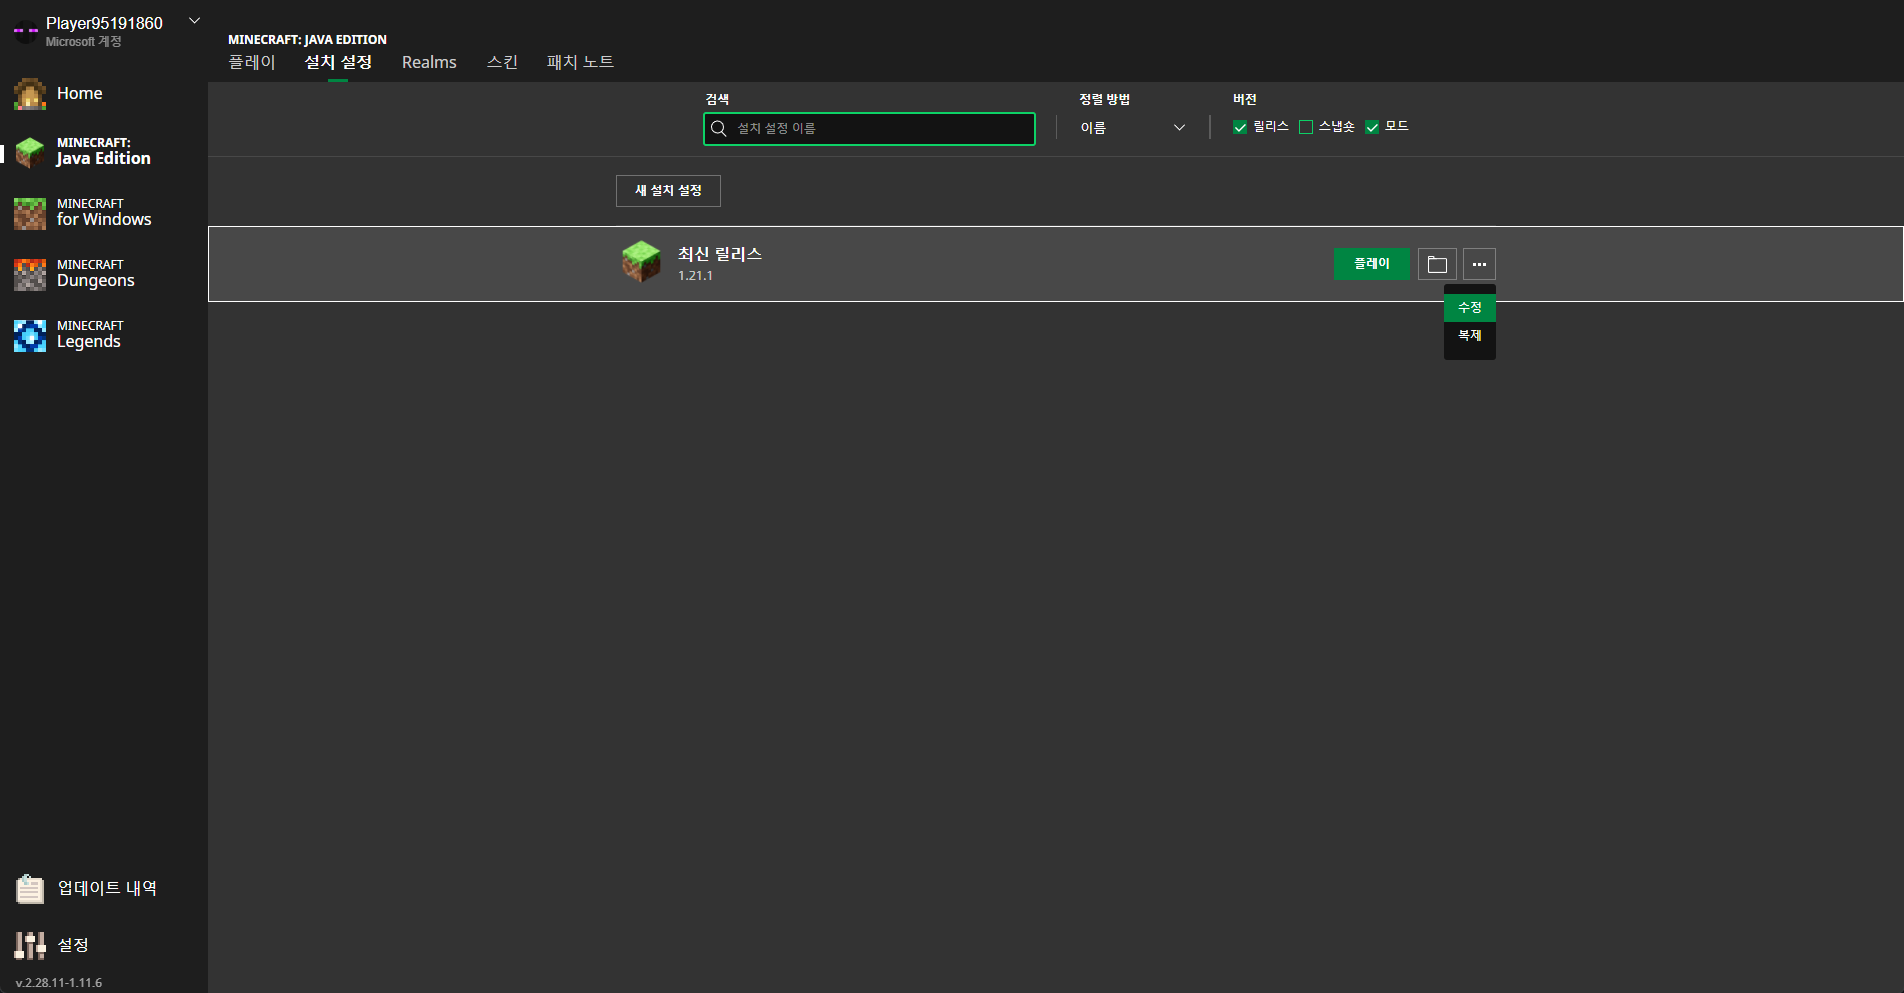
Task: Click the search magnifier icon
Action: 718,128
